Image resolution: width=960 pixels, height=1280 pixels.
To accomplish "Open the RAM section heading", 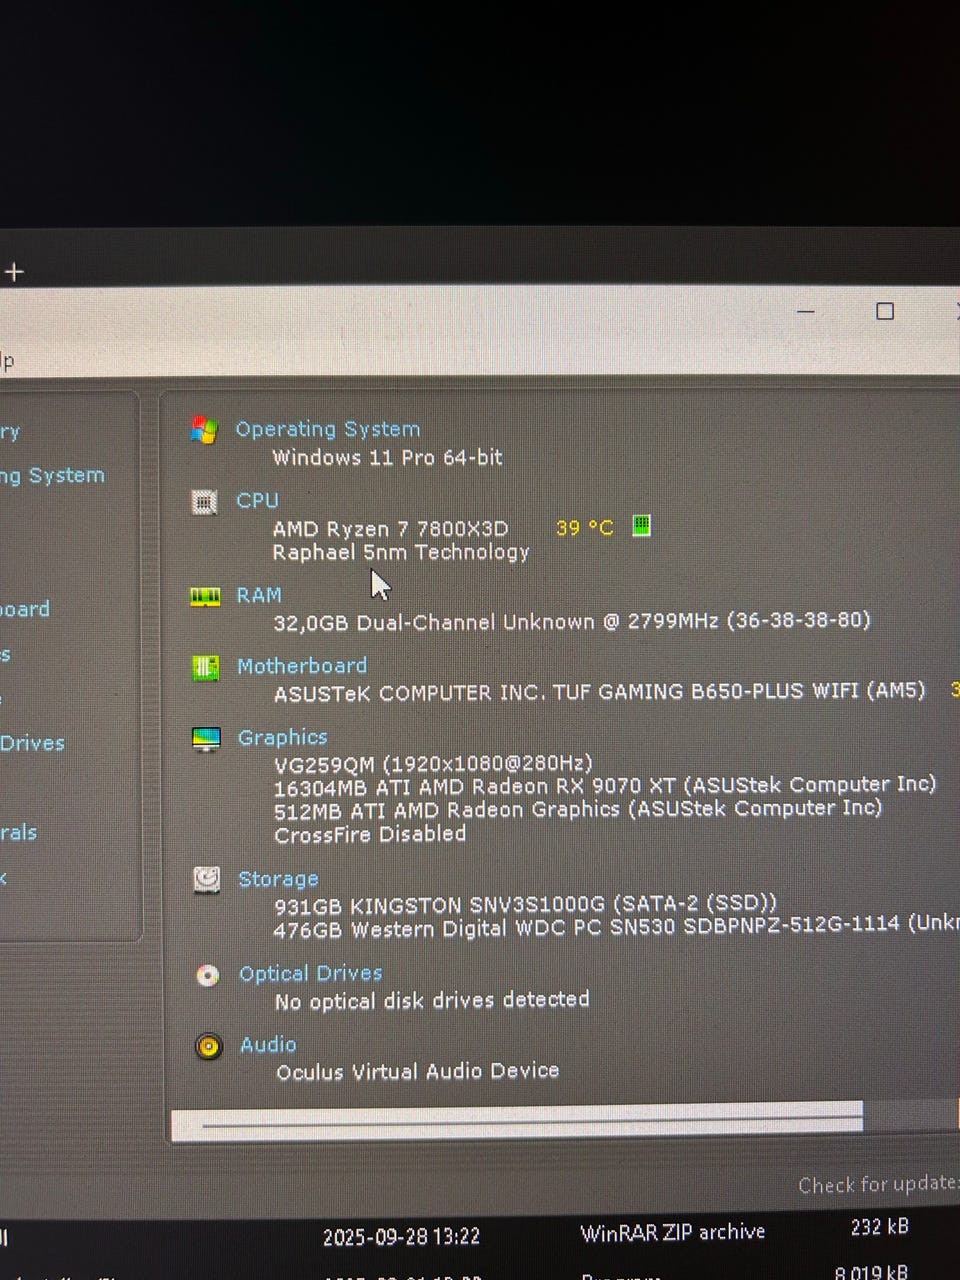I will (x=259, y=595).
